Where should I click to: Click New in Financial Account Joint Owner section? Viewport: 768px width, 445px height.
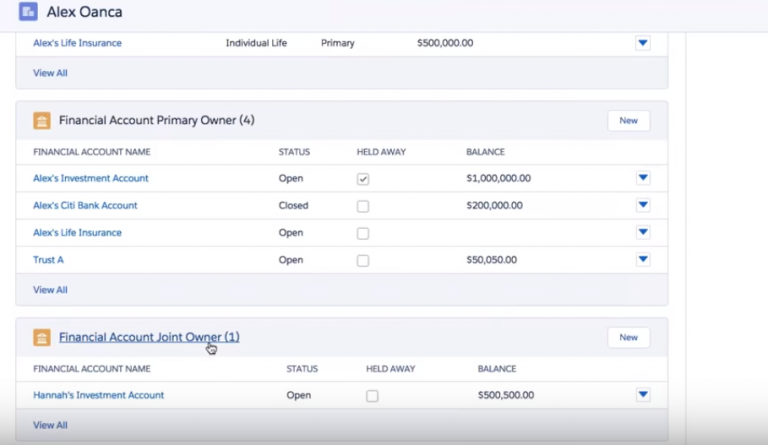click(x=628, y=337)
